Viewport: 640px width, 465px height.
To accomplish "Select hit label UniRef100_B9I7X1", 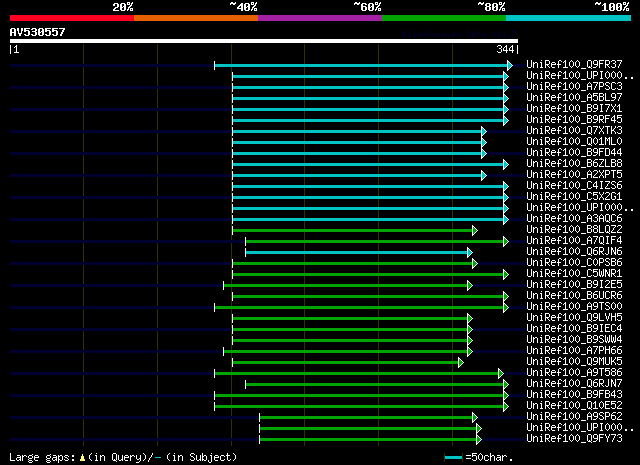I will [574, 108].
